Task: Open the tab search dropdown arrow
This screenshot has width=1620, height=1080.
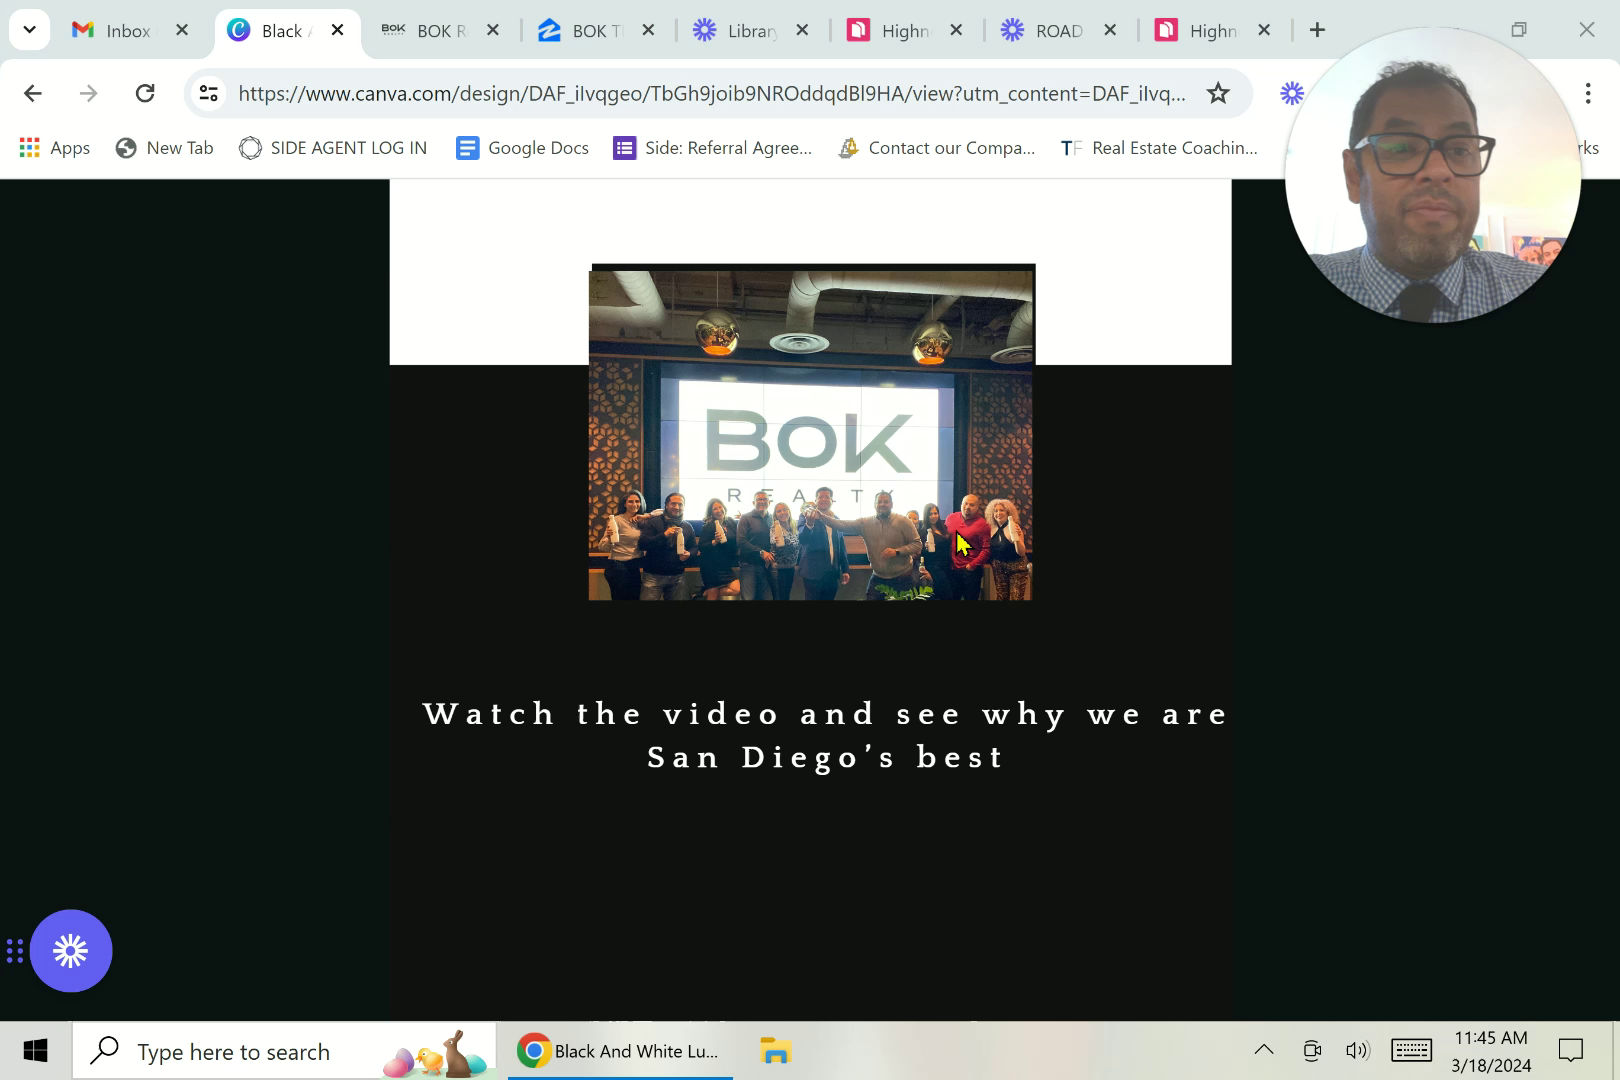Action: pos(29,29)
